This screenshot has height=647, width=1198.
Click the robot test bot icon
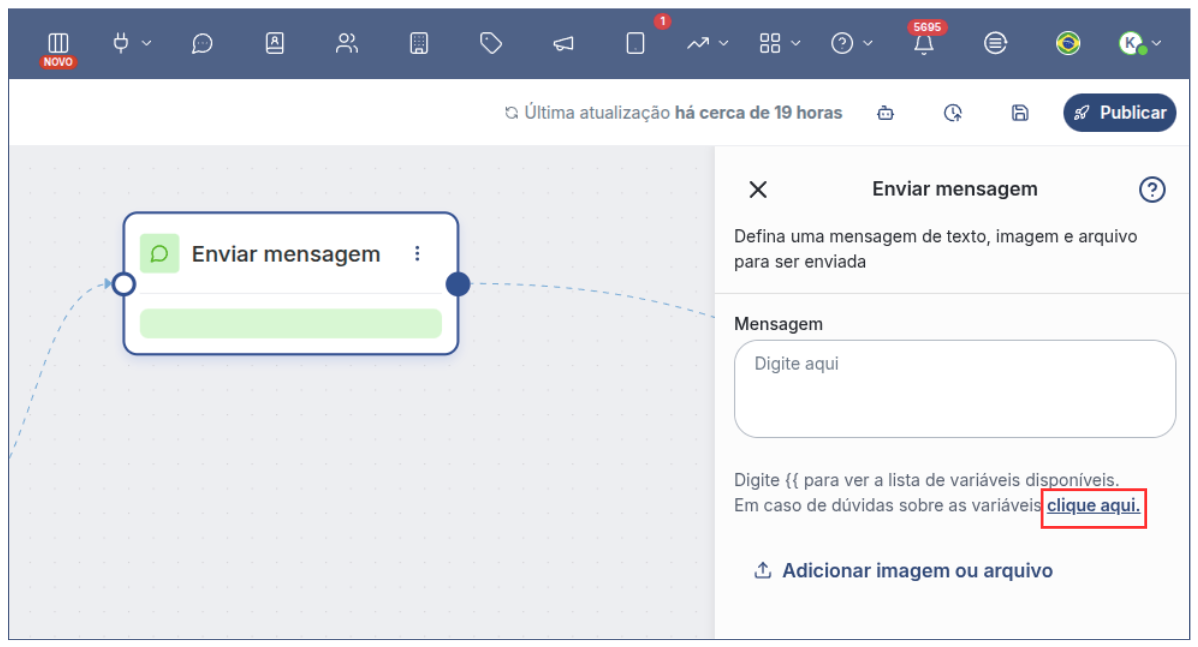click(885, 113)
